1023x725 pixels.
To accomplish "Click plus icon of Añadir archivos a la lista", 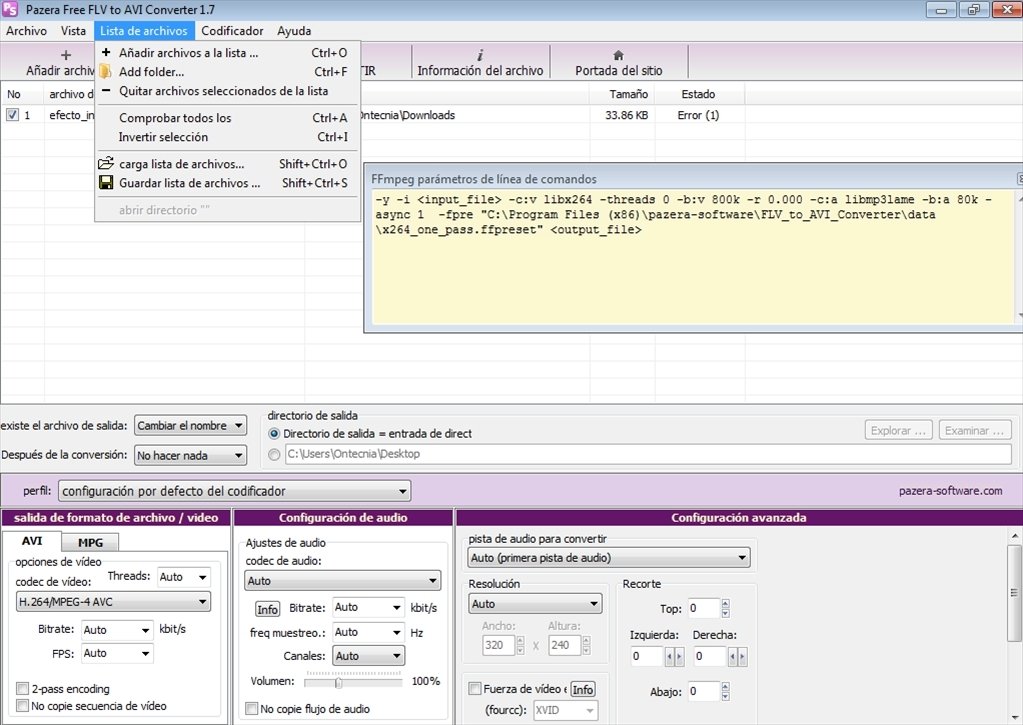I will point(106,52).
